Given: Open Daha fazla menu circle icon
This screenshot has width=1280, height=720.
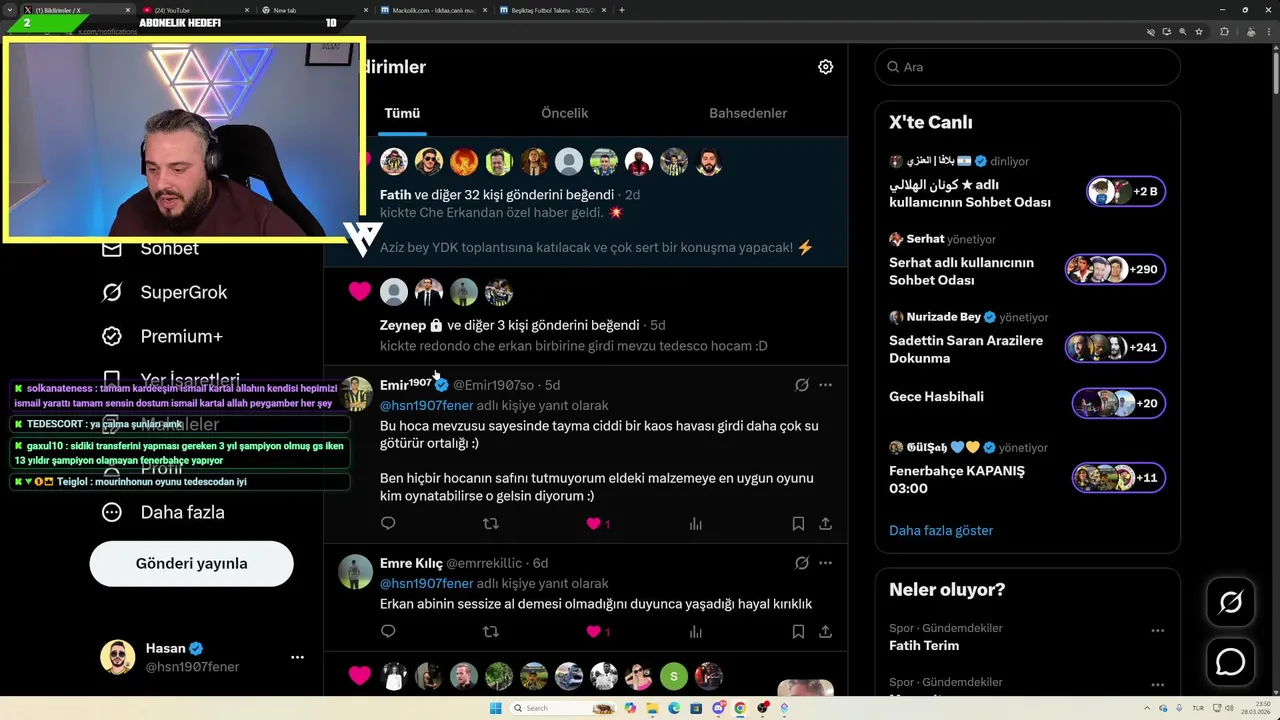Looking at the screenshot, I should 112,512.
